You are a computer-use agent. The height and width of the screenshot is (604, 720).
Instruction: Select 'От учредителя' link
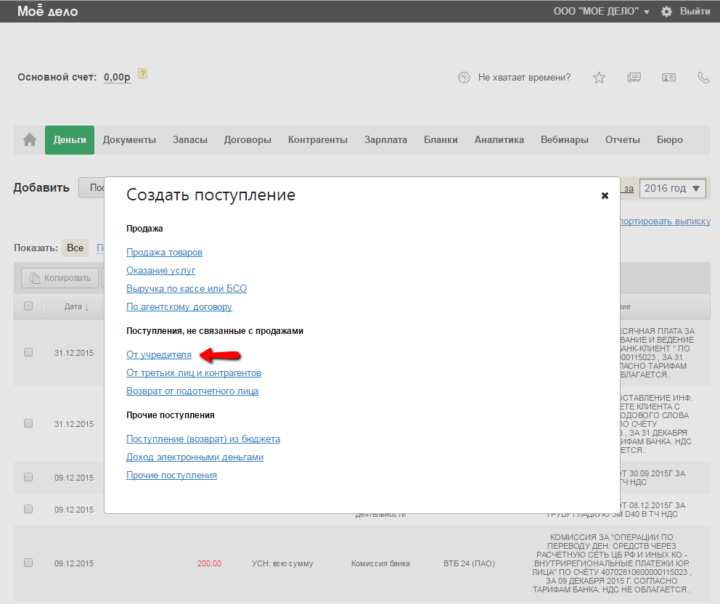coord(158,354)
